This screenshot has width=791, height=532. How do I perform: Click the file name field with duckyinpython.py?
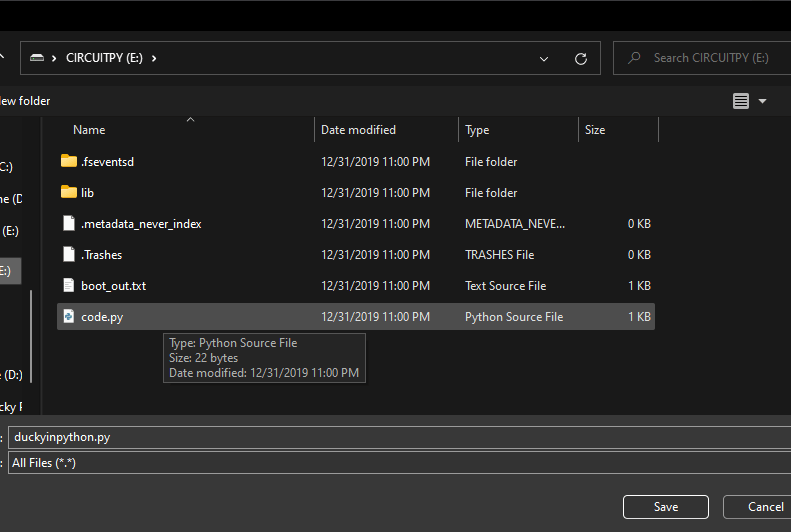tap(400, 437)
